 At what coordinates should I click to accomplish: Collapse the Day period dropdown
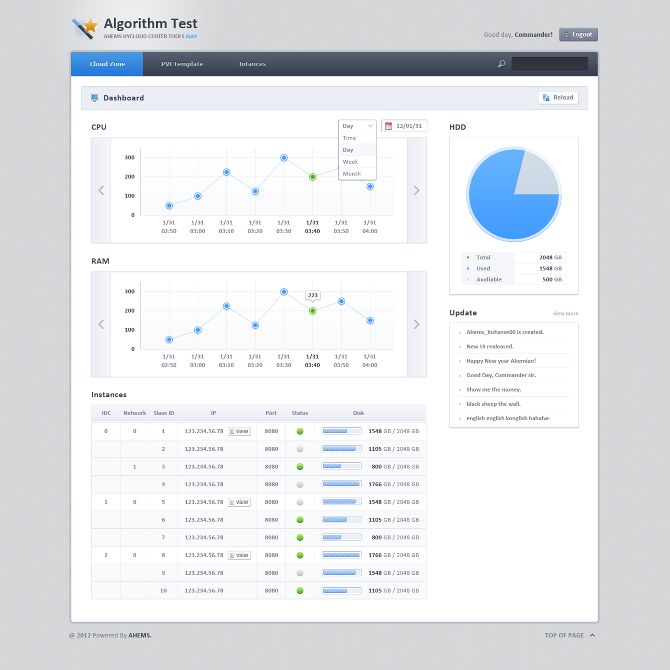pyautogui.click(x=357, y=126)
